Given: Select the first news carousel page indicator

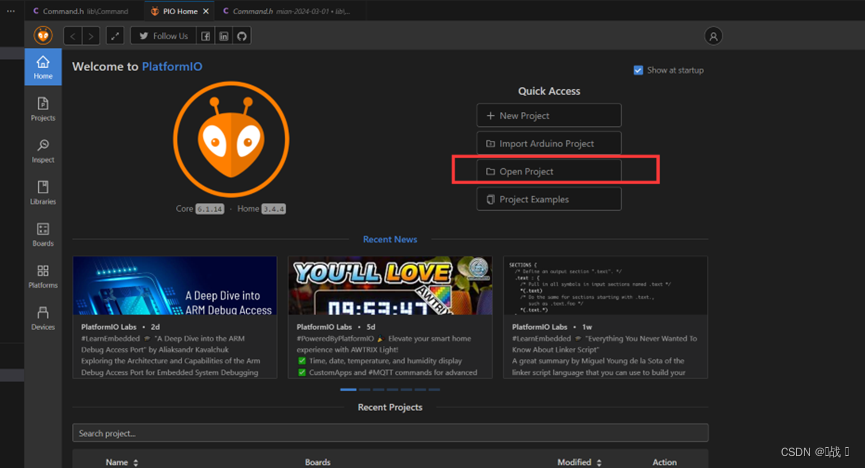Looking at the screenshot, I should (x=348, y=390).
